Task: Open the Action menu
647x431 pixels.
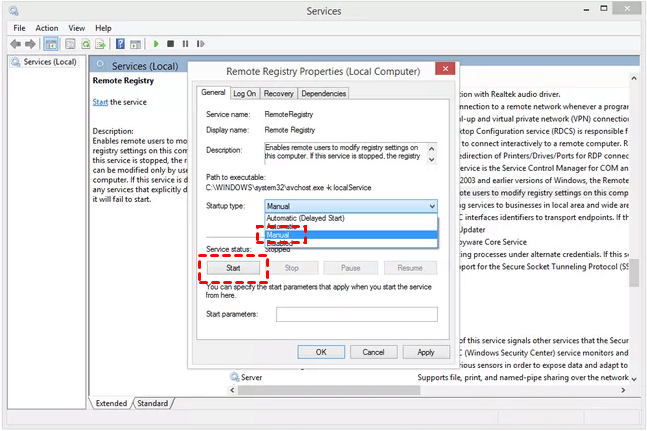Action: pos(47,28)
